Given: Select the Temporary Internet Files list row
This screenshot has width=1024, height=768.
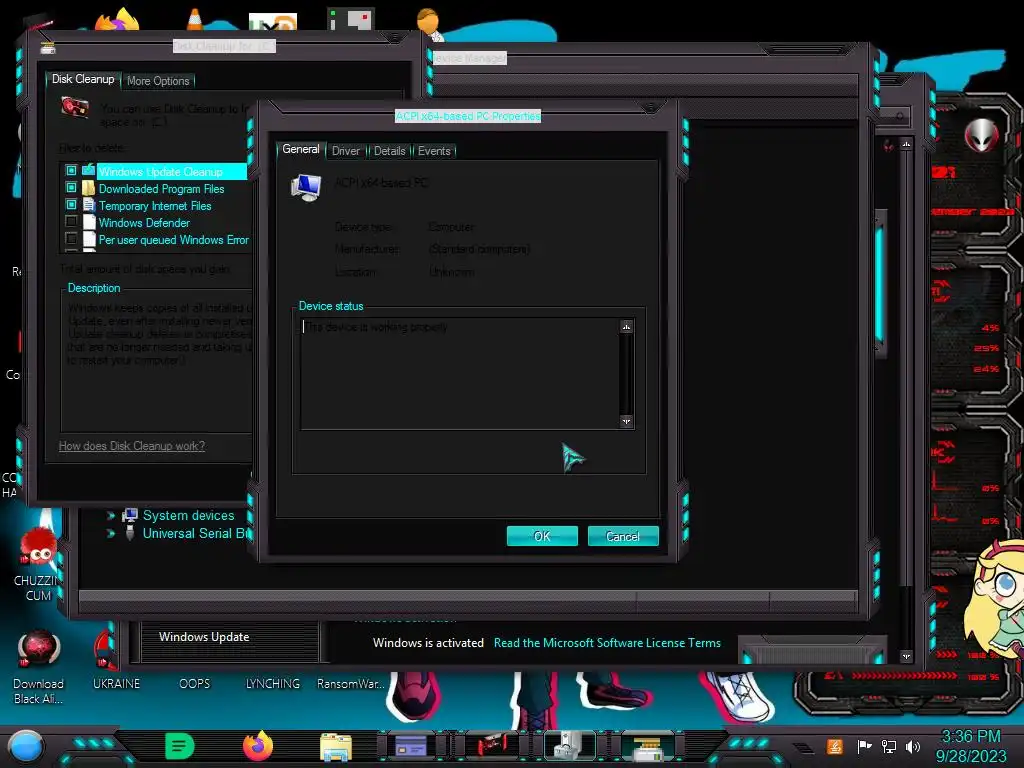Looking at the screenshot, I should (157, 206).
